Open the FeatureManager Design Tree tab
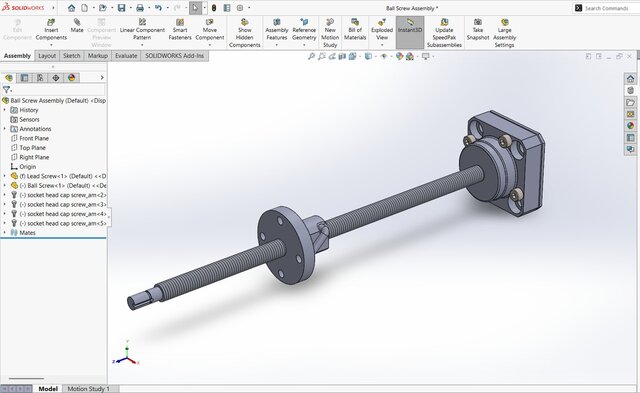 pyautogui.click(x=9, y=78)
